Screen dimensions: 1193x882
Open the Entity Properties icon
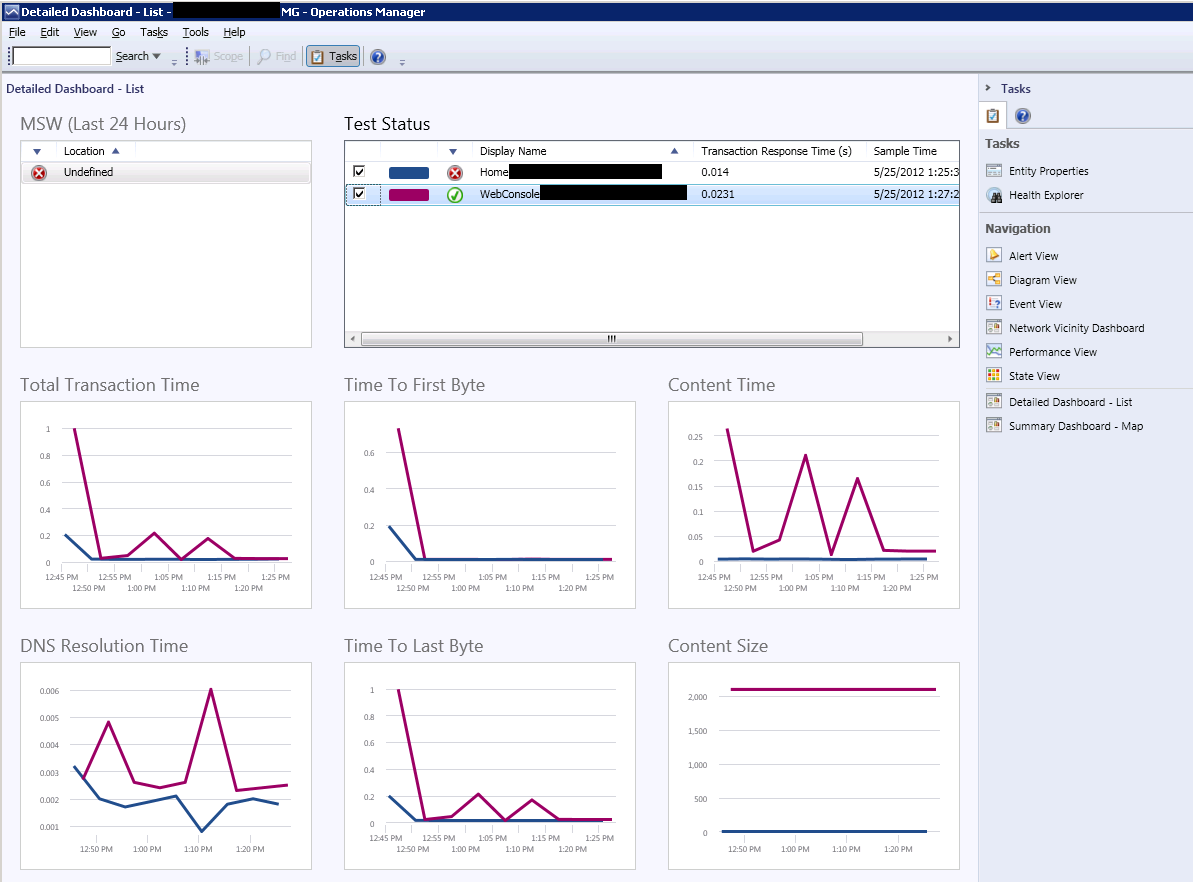click(x=994, y=170)
